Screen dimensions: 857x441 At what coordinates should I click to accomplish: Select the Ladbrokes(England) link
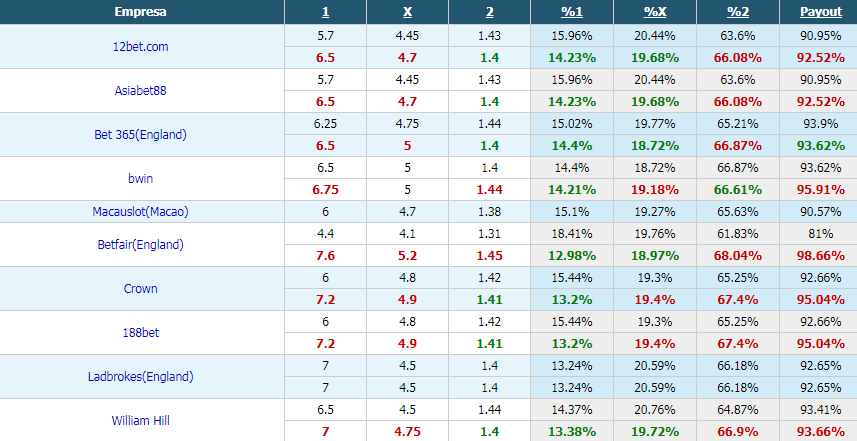click(140, 377)
